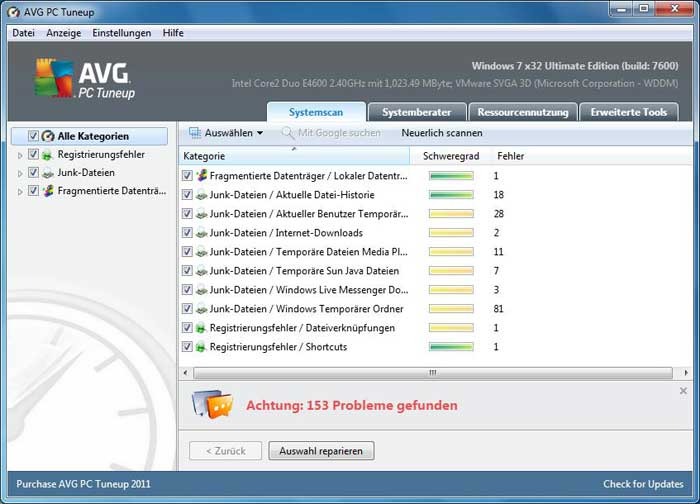Expand the Junk-Dateien tree node
The height and width of the screenshot is (504, 700).
click(x=20, y=174)
